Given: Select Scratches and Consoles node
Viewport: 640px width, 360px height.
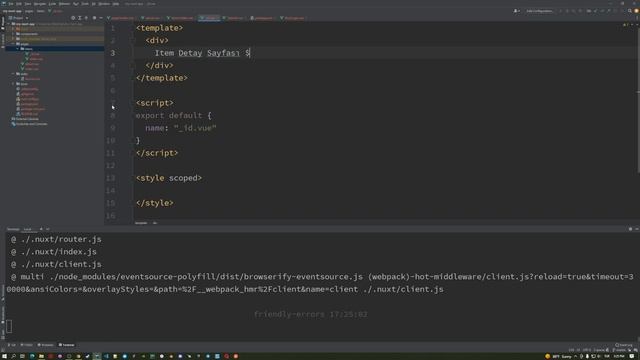Looking at the screenshot, I should point(29,124).
